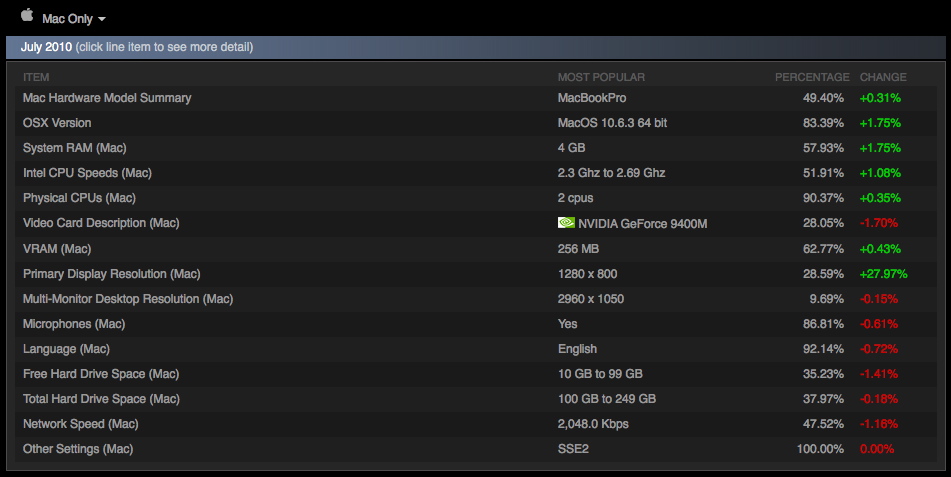Expand Other Settings (Mac) line item

tap(476, 449)
